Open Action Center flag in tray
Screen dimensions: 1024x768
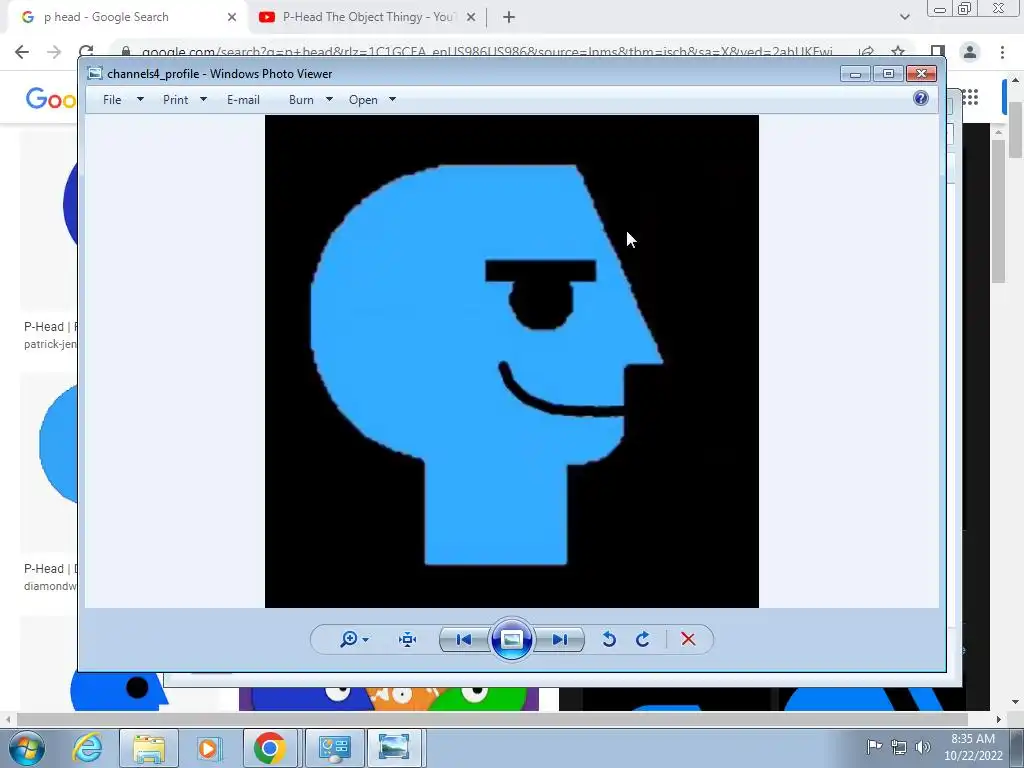click(874, 746)
